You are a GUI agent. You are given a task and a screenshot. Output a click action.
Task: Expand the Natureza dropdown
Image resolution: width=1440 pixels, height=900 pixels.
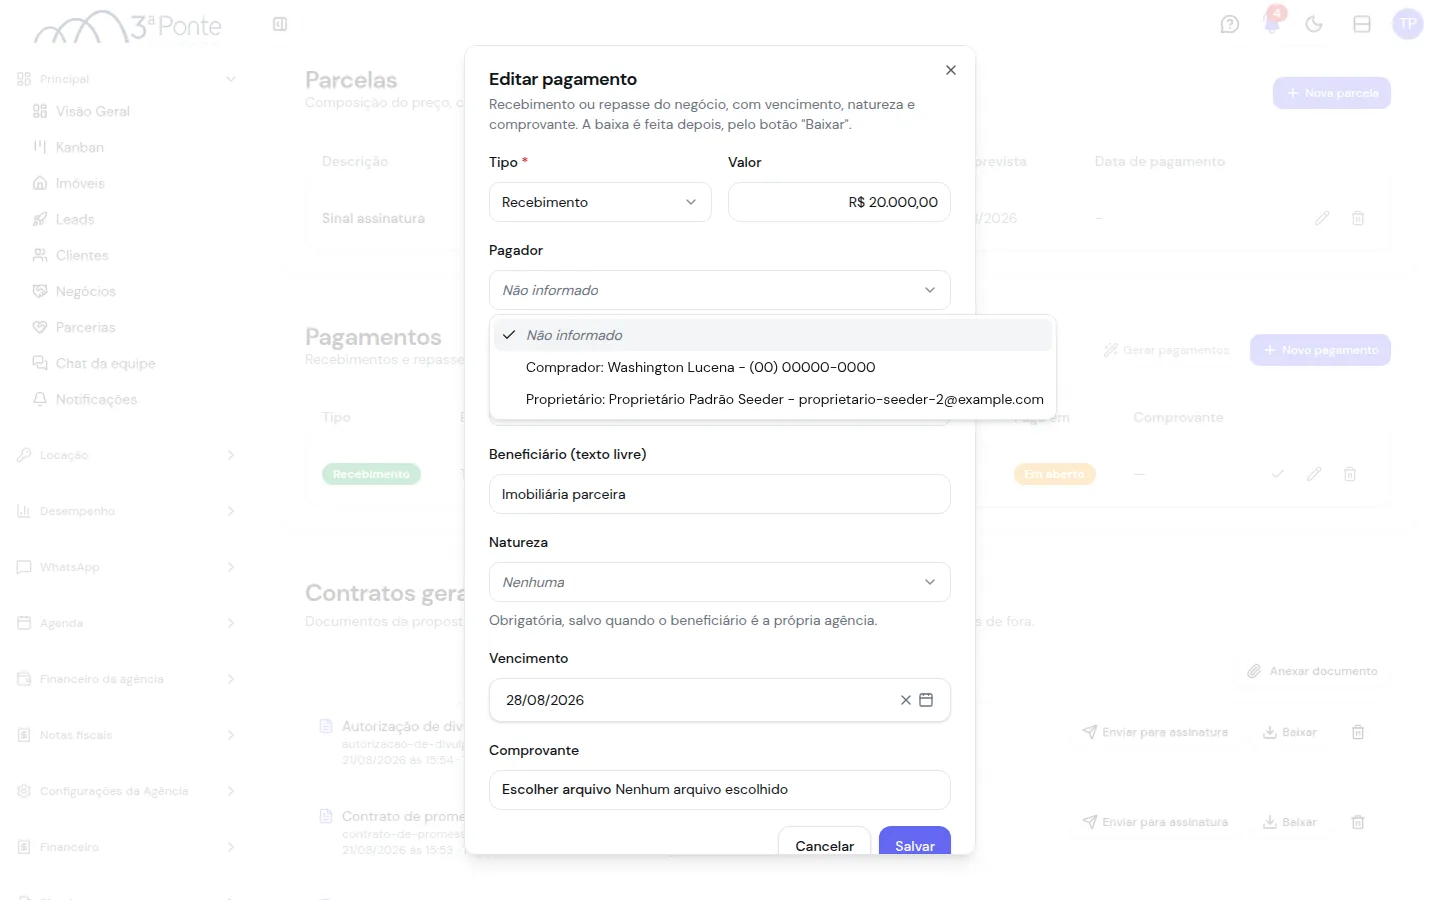coord(720,582)
